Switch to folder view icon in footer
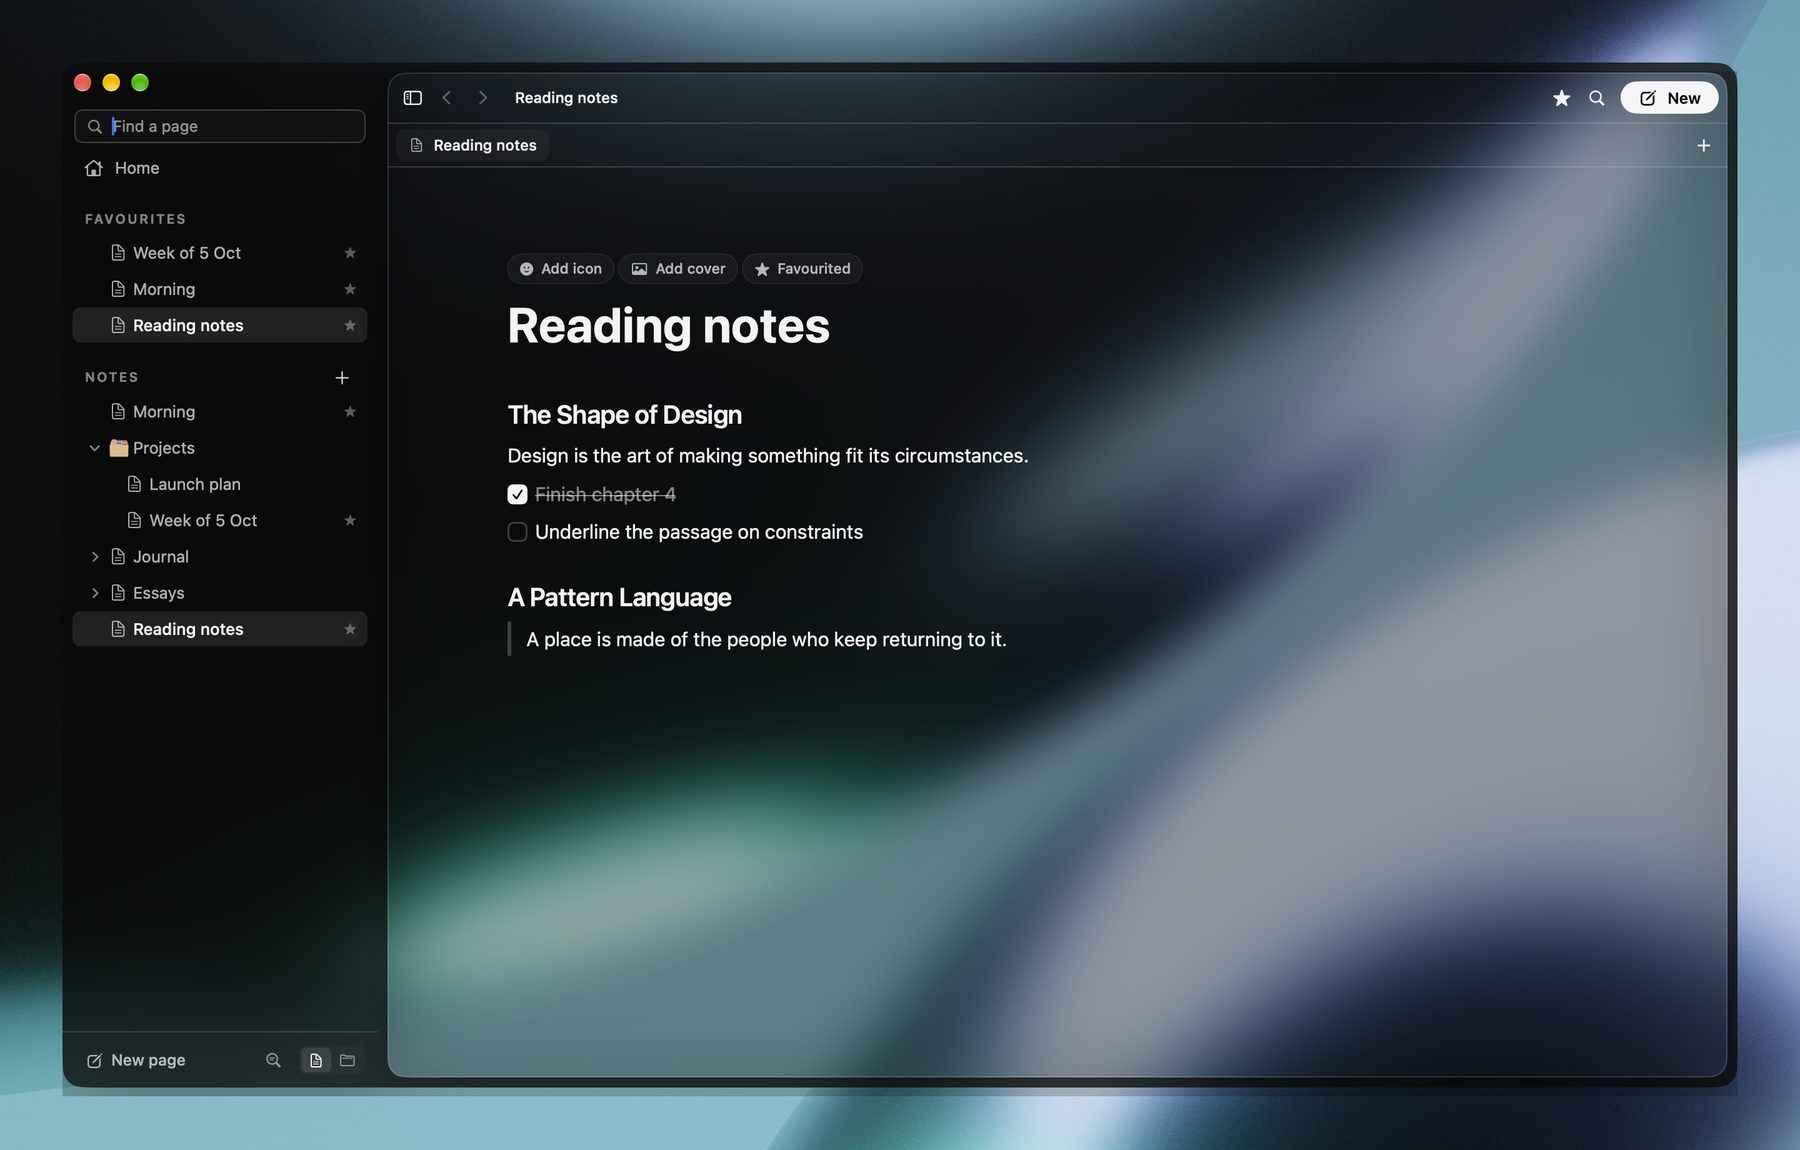This screenshot has height=1150, width=1800. click(x=347, y=1060)
